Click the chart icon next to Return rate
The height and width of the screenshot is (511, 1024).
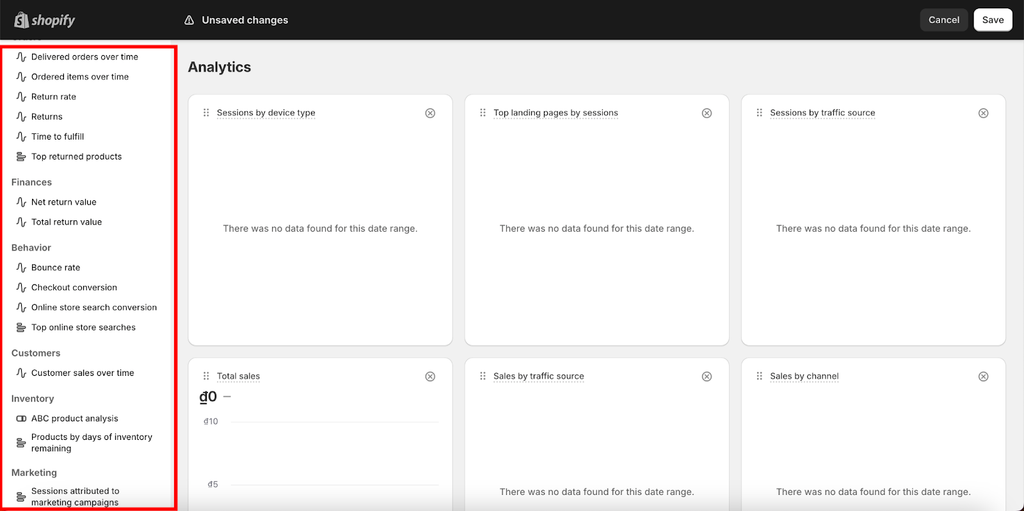pyautogui.click(x=21, y=97)
